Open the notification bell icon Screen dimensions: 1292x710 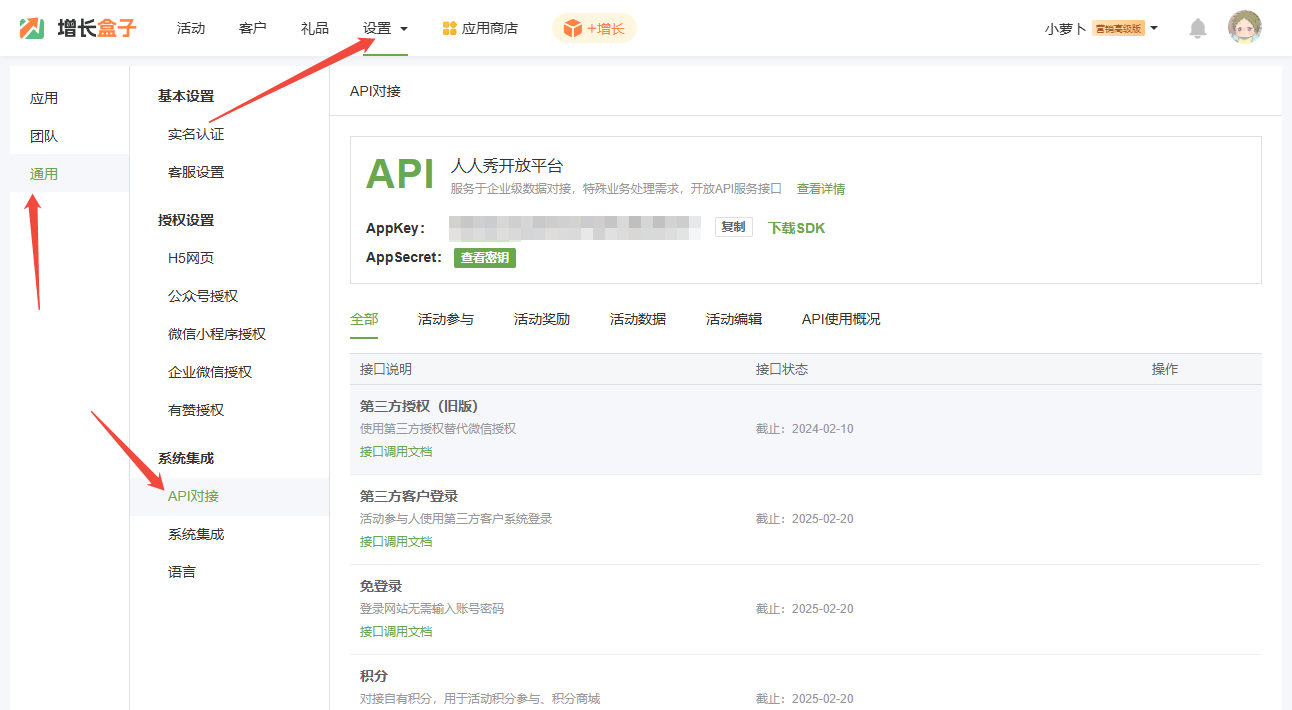coord(1197,28)
